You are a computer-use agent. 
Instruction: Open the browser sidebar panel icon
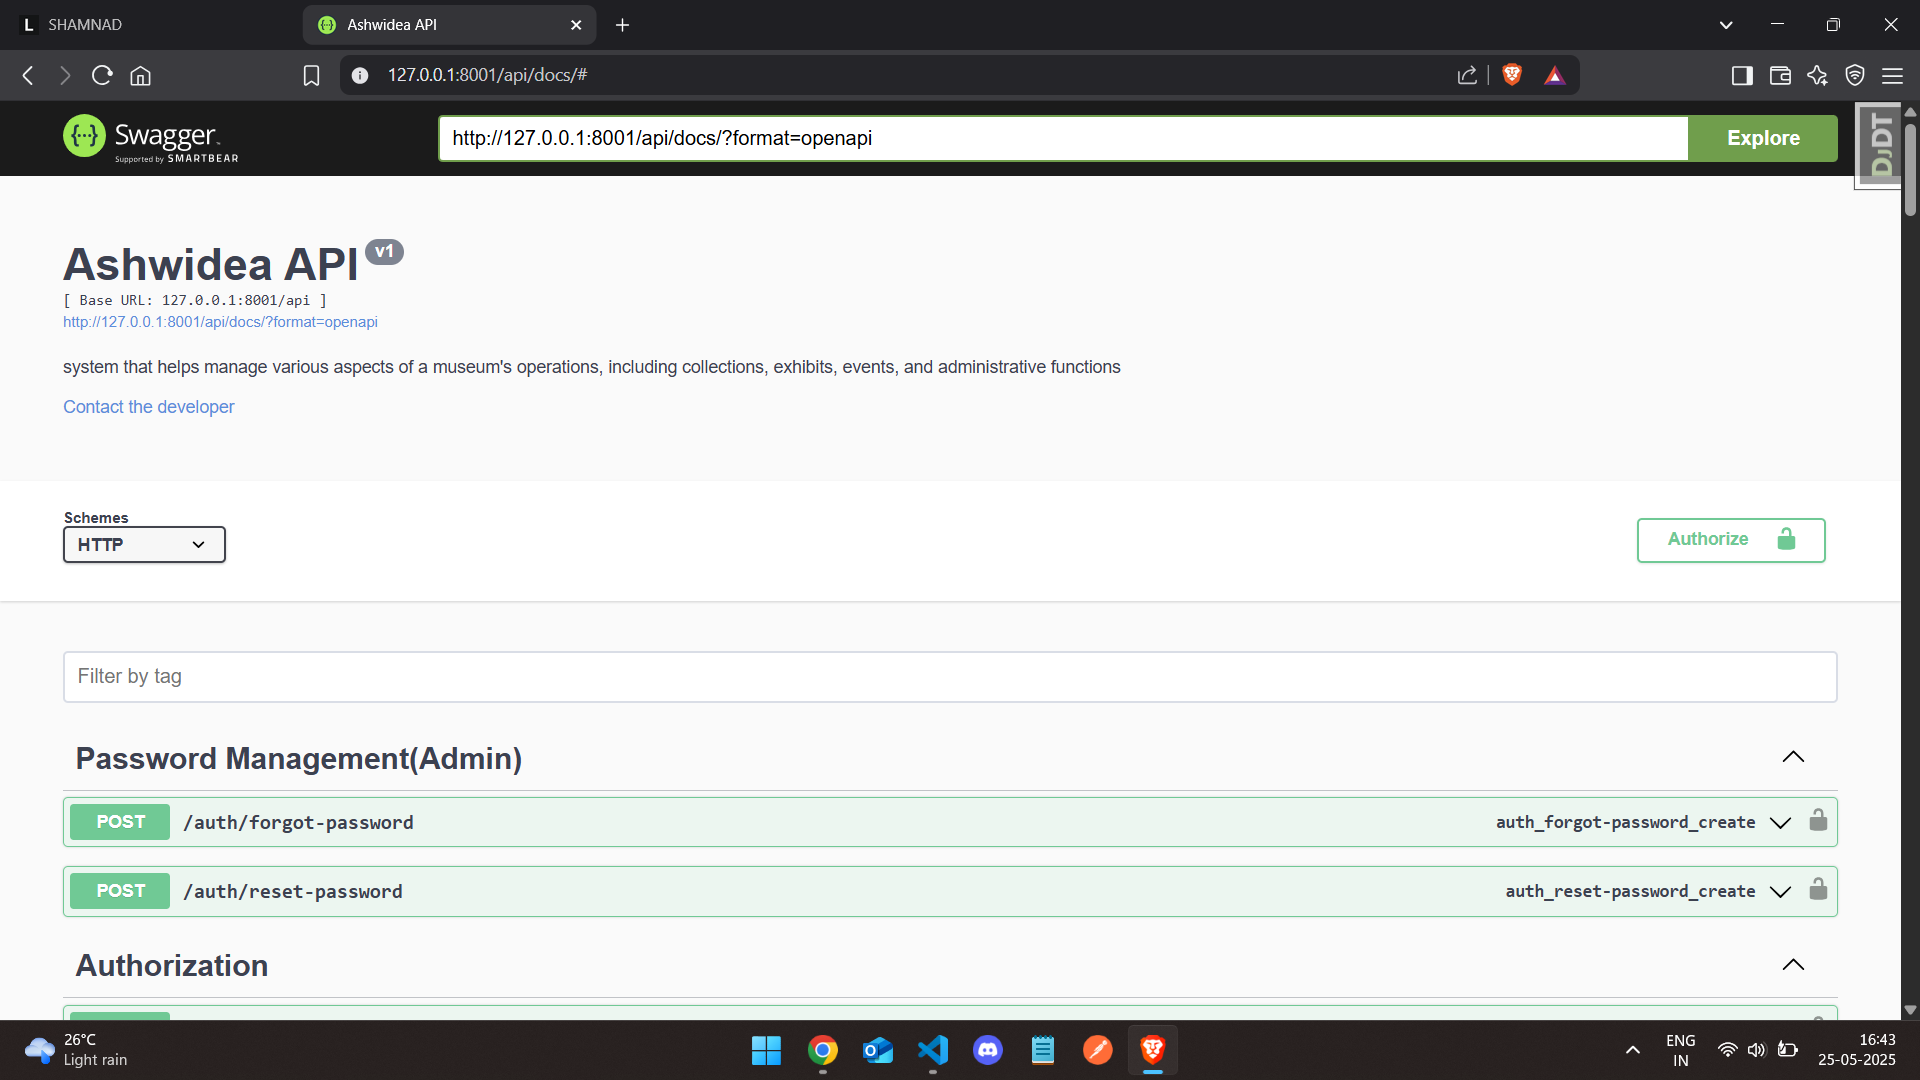click(x=1742, y=76)
